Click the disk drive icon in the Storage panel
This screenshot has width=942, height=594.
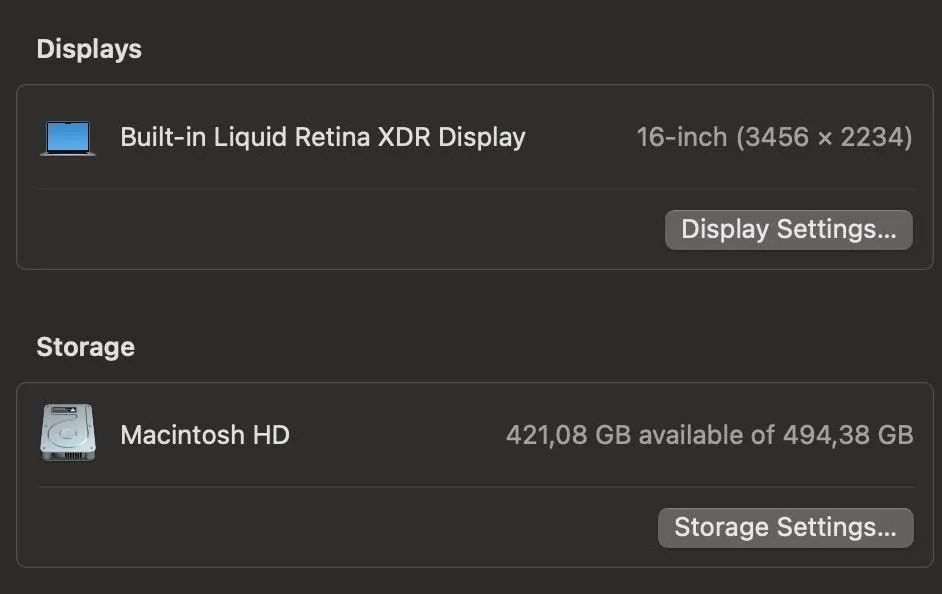67,433
